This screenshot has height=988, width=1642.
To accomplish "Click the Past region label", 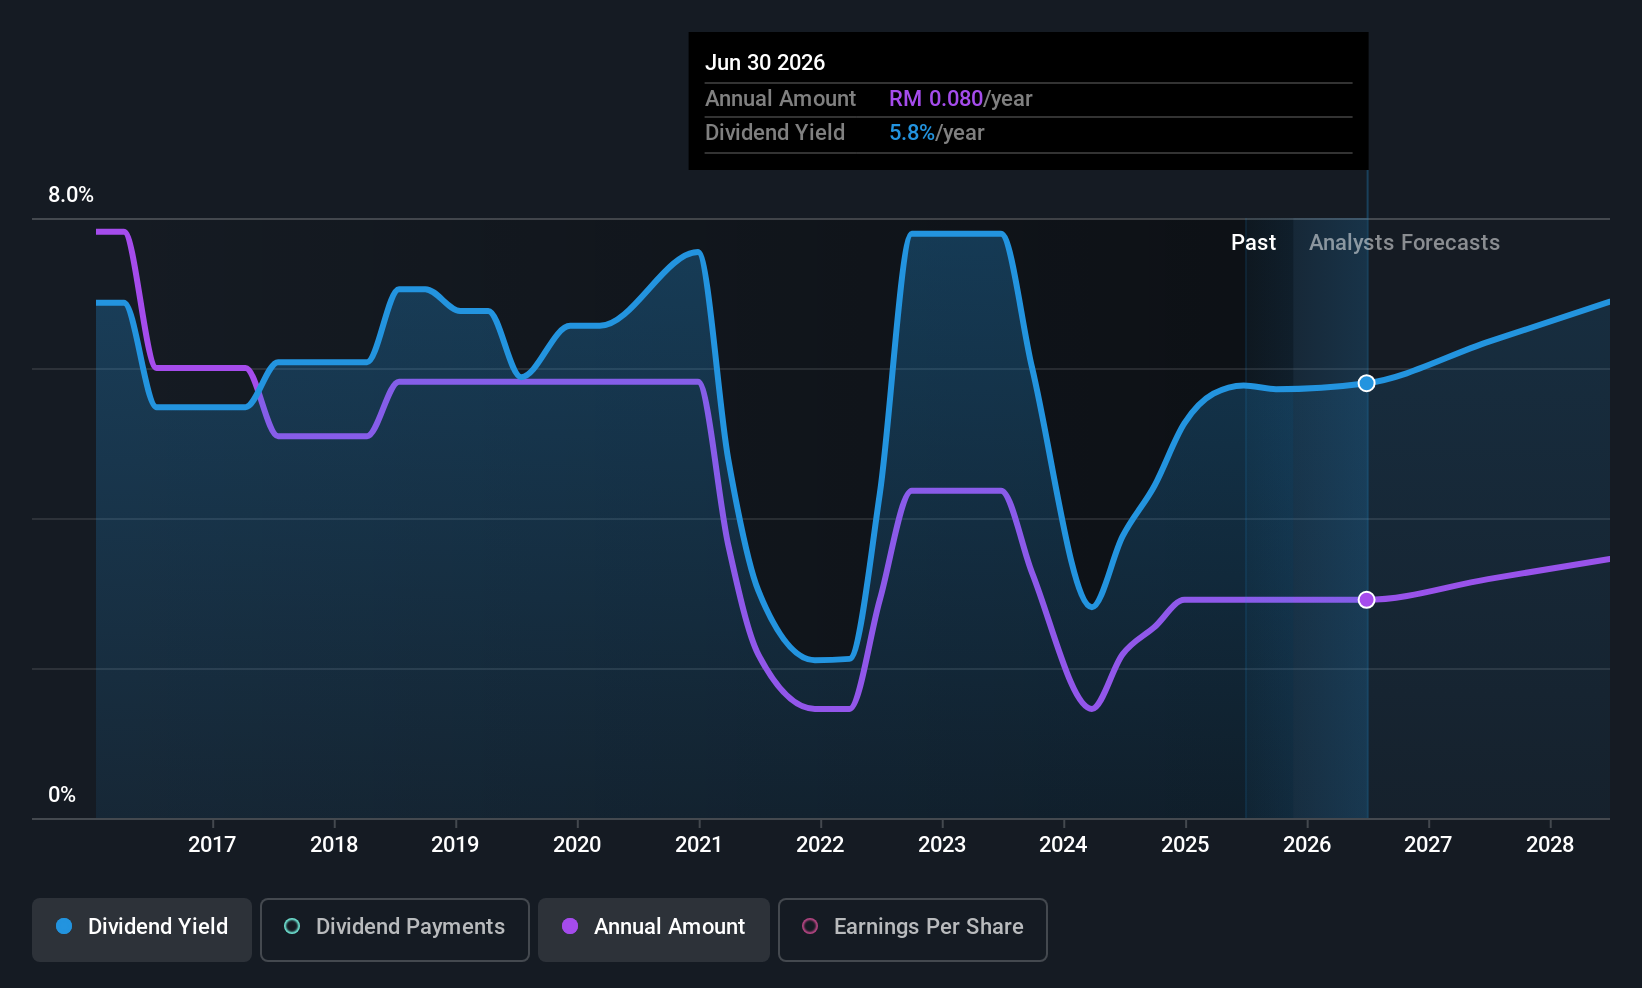I will tap(1253, 243).
